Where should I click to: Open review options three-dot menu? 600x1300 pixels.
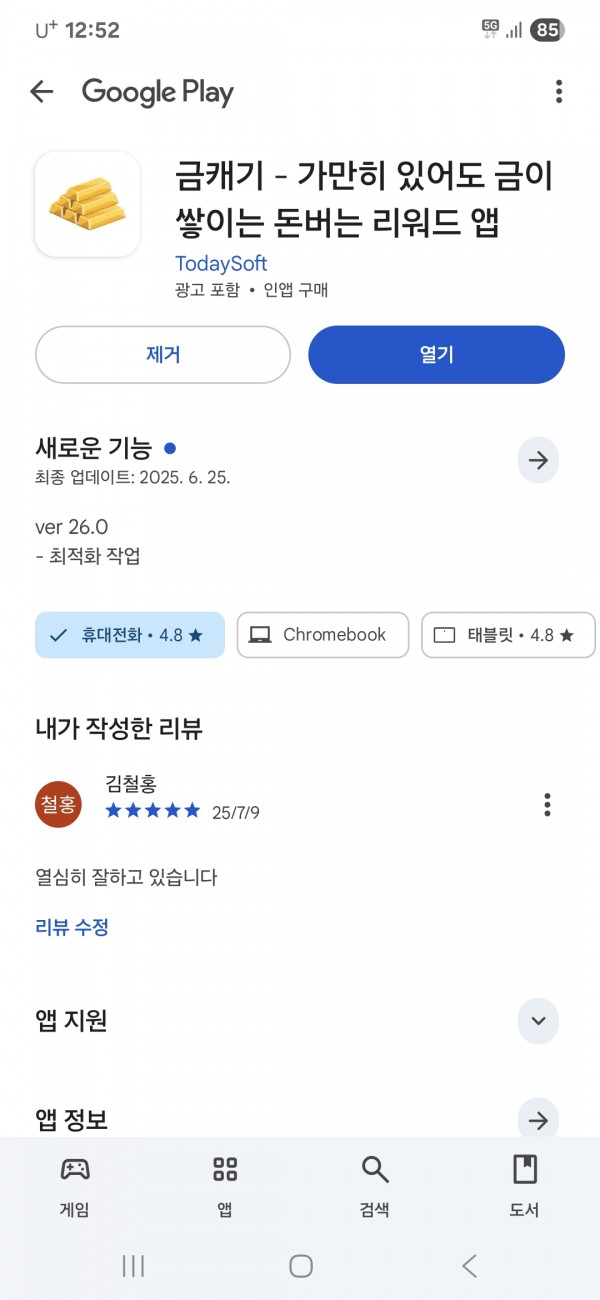pyautogui.click(x=547, y=804)
